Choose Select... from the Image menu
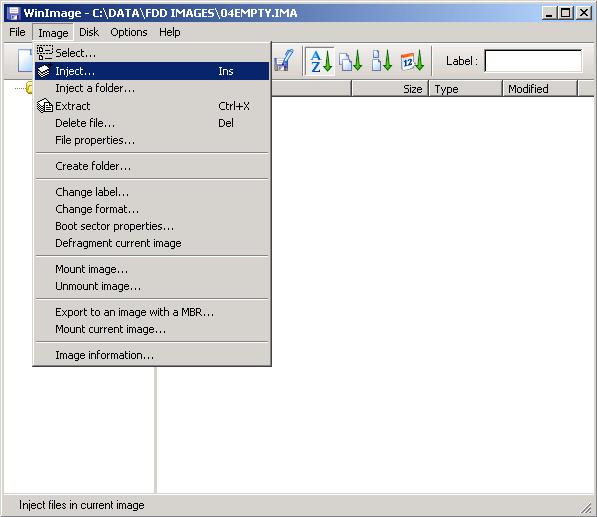Viewport: 597px width, 517px height. [152, 53]
